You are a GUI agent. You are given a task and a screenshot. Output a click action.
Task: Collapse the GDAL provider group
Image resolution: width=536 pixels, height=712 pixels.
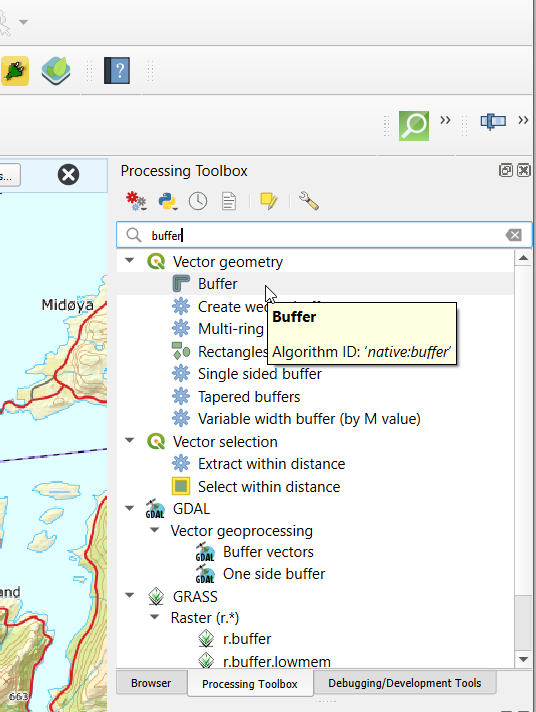coord(129,508)
